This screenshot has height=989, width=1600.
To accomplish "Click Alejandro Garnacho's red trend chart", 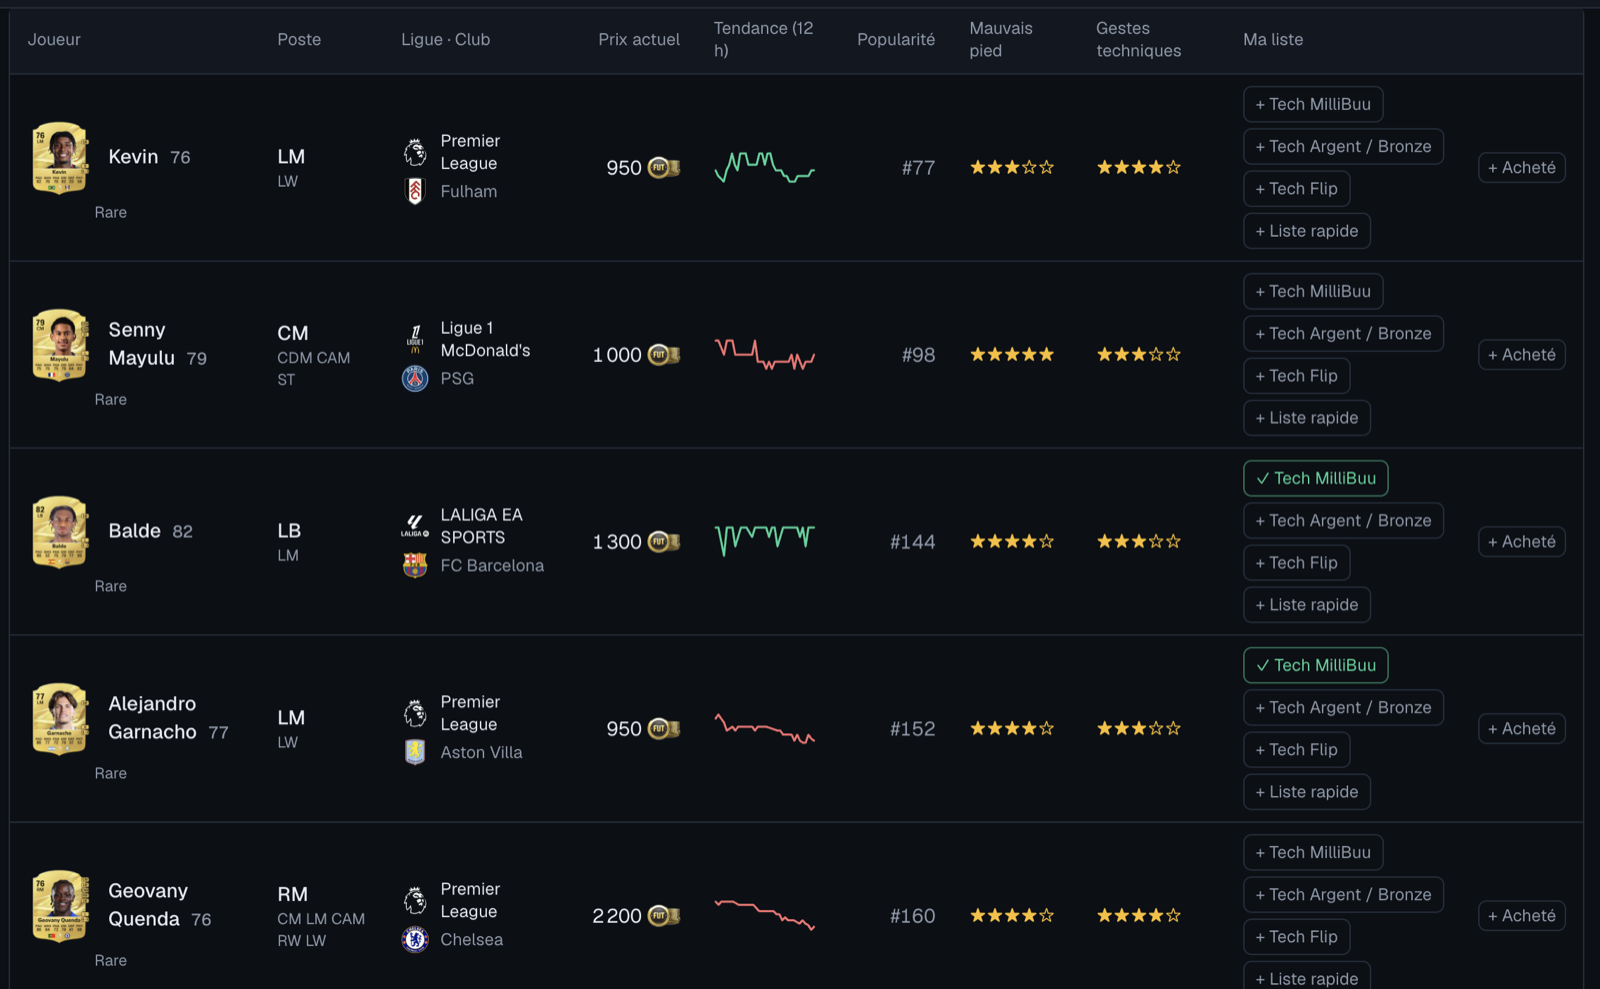I will coord(765,729).
